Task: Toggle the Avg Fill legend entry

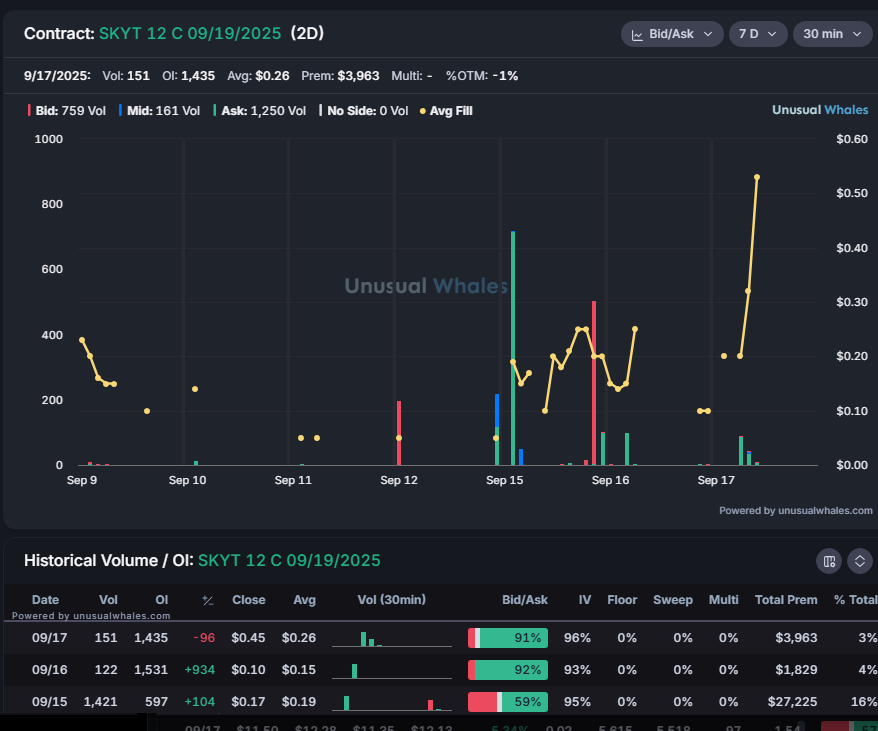Action: [446, 111]
